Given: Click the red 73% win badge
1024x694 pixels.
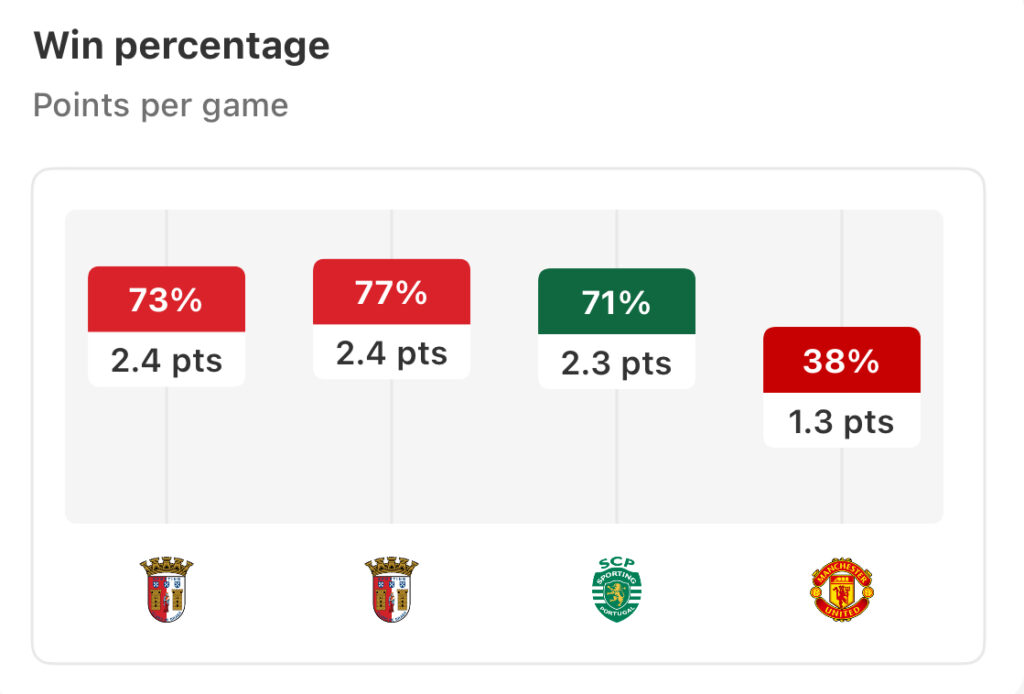Looking at the screenshot, I should point(167,299).
